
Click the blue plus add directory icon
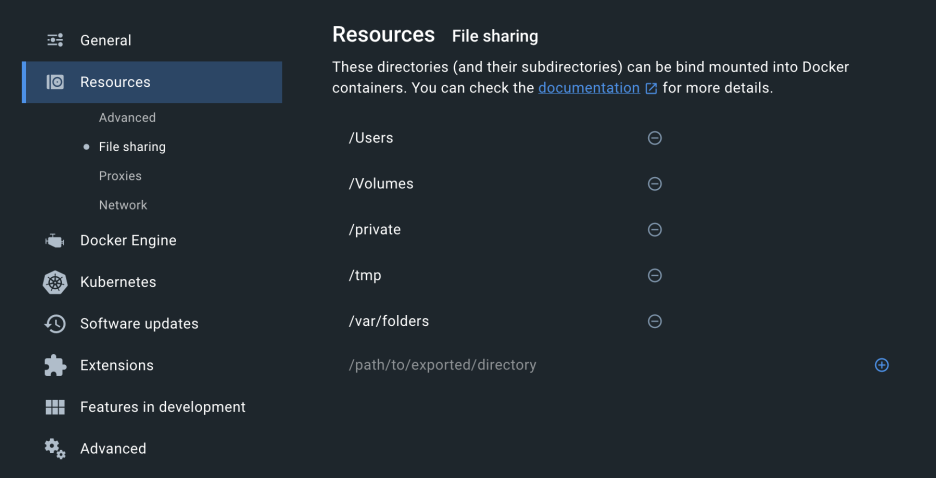pyautogui.click(x=882, y=365)
